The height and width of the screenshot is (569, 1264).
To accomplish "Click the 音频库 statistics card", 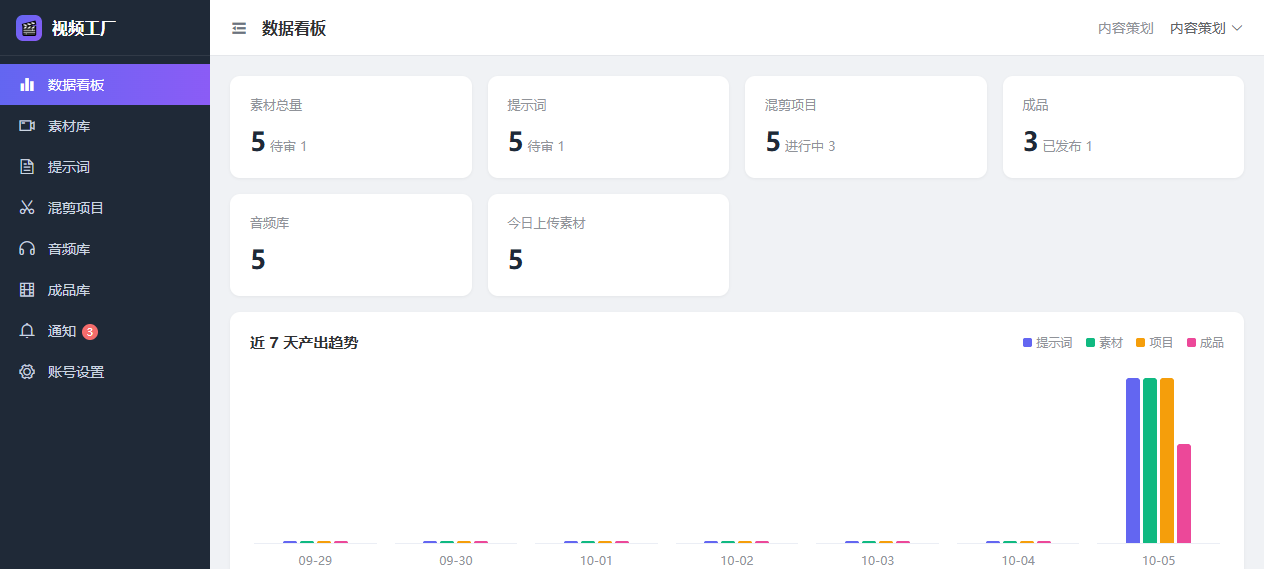I will [x=351, y=245].
